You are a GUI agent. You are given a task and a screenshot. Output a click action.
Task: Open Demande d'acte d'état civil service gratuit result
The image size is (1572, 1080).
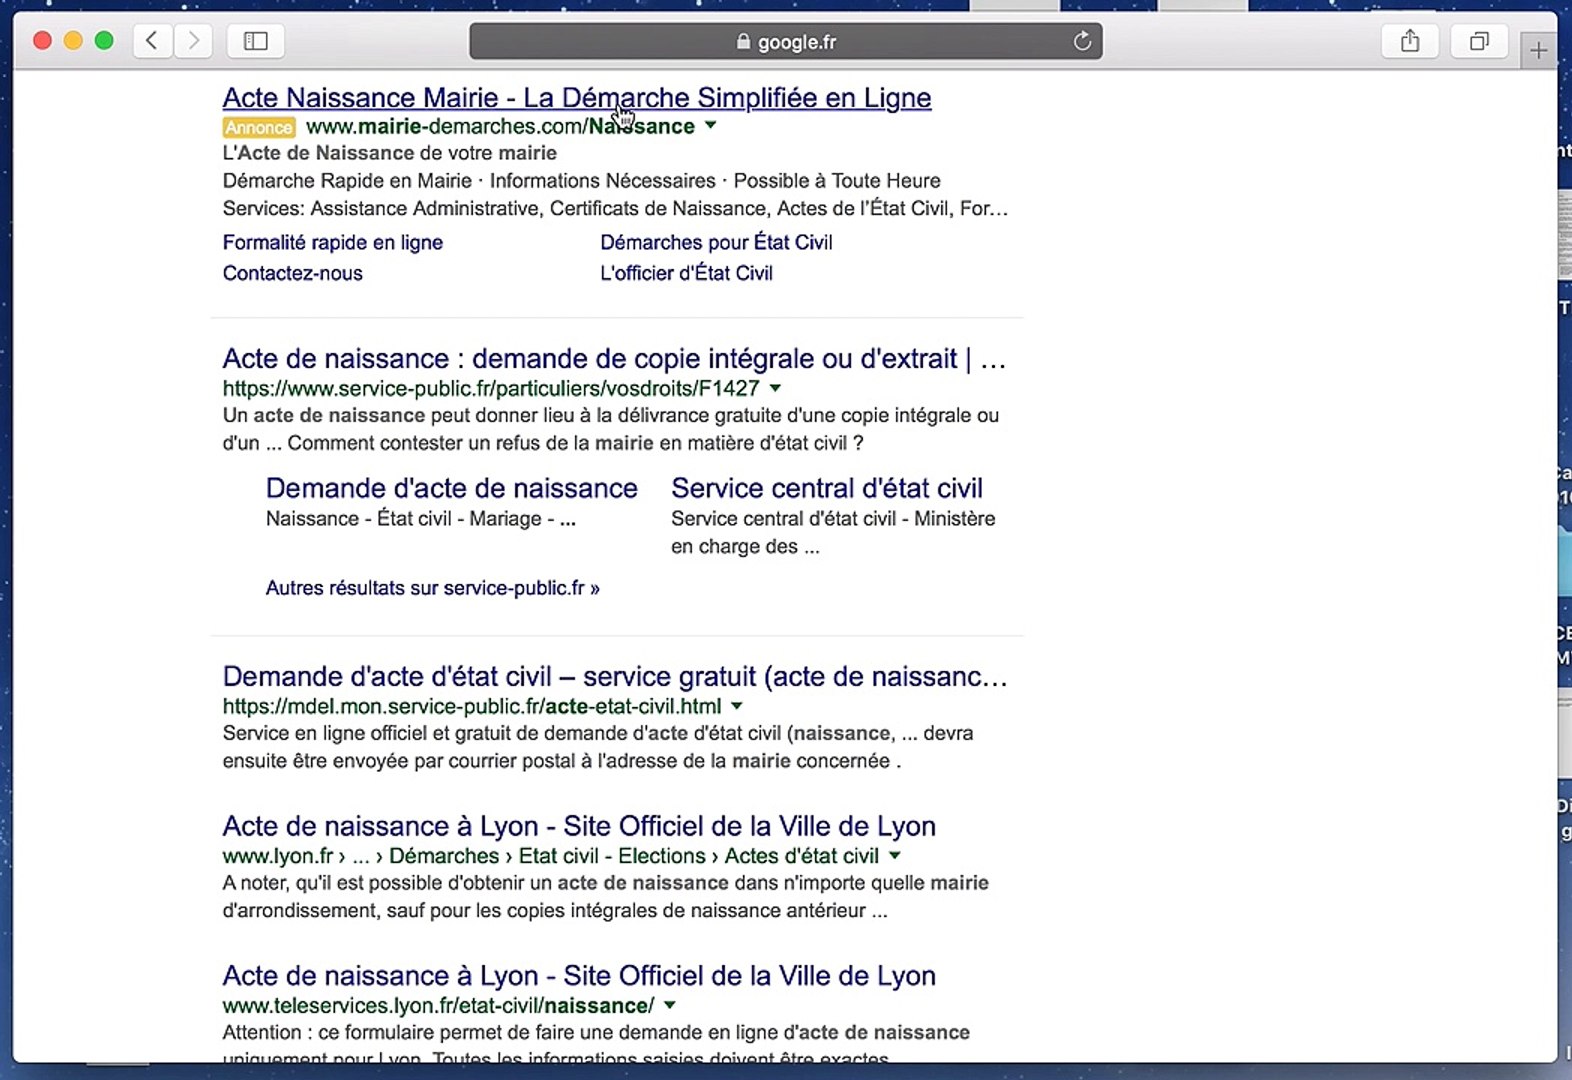[615, 677]
